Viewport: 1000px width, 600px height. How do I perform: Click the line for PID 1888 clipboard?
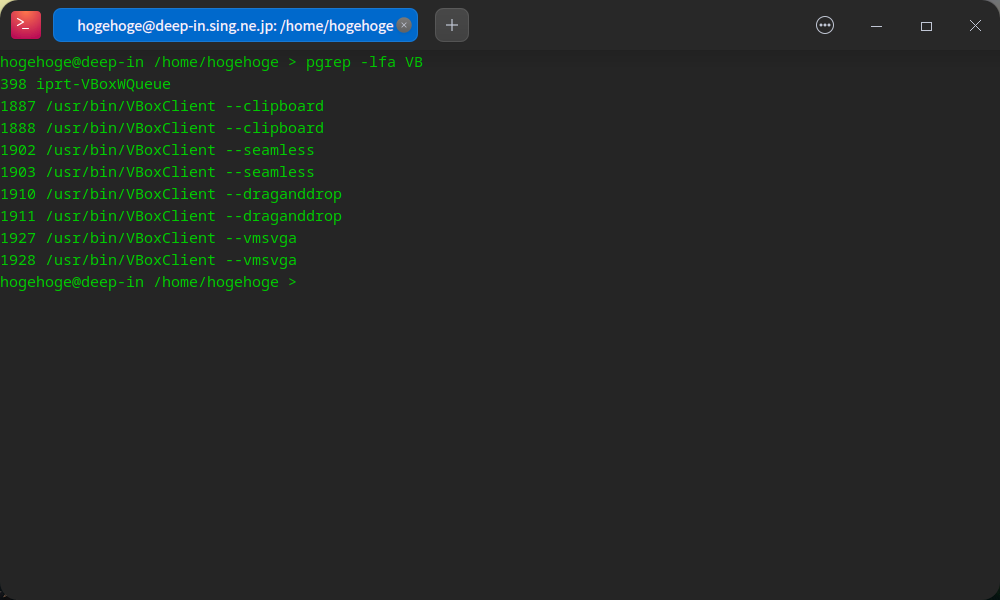162,128
